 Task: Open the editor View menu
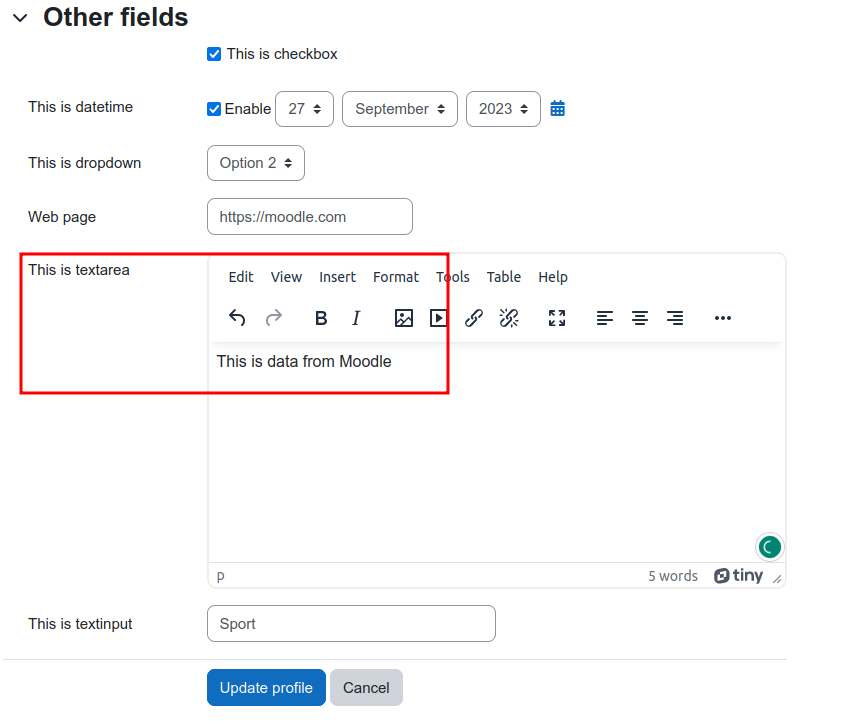tap(286, 277)
